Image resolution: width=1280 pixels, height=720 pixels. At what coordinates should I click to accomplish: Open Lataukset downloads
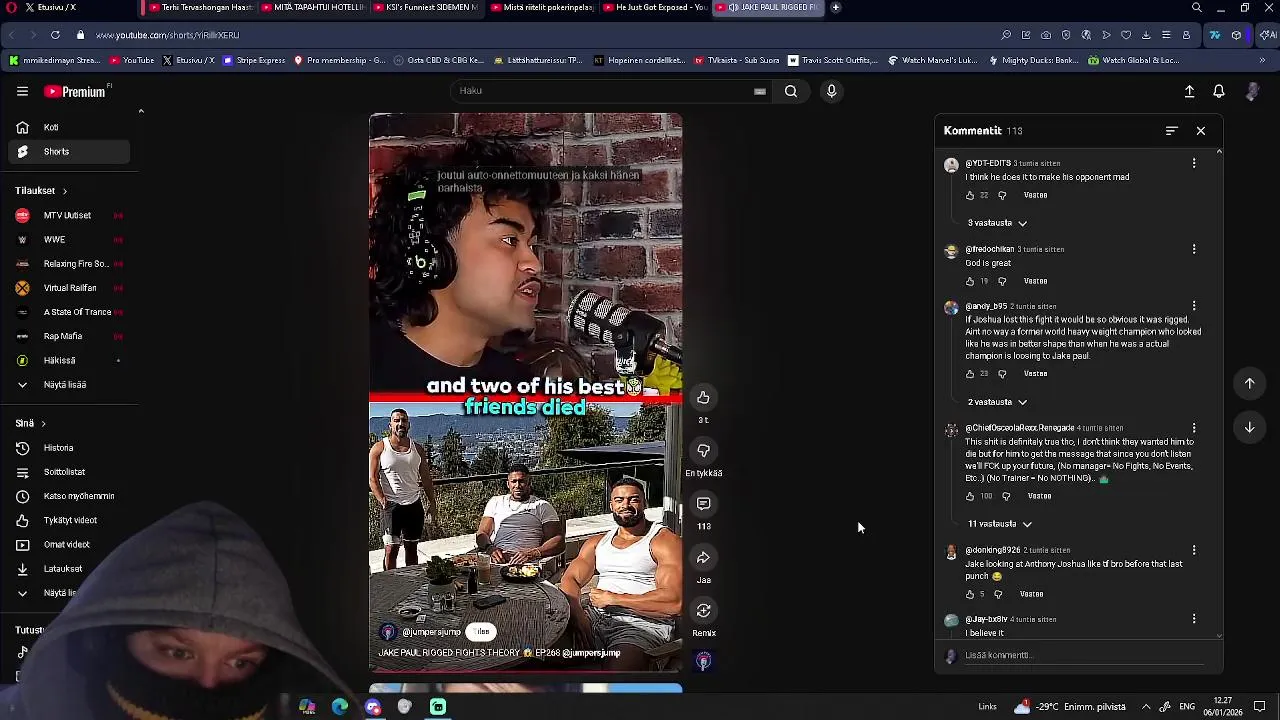[x=65, y=569]
